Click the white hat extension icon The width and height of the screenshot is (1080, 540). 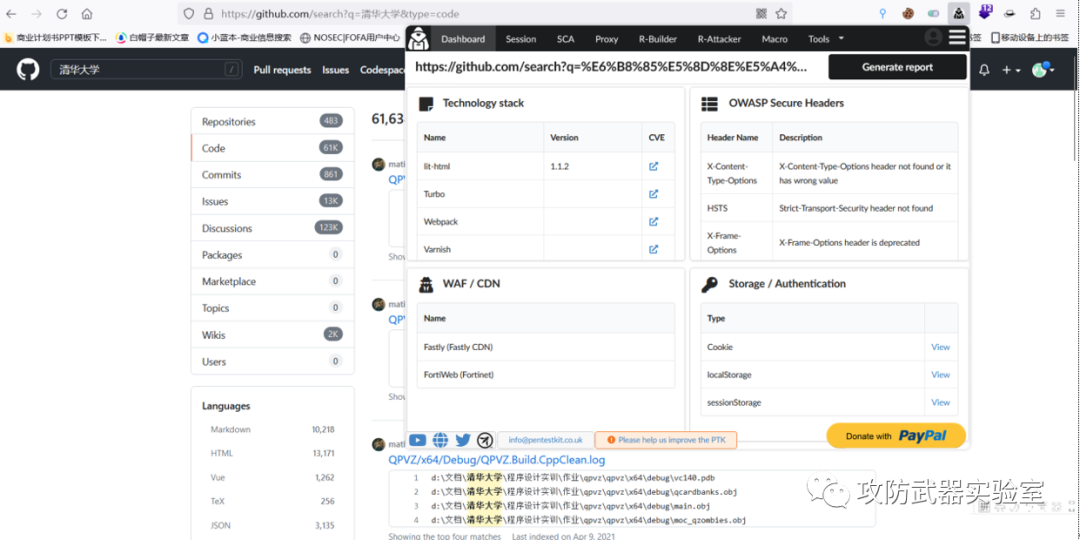(1010, 13)
